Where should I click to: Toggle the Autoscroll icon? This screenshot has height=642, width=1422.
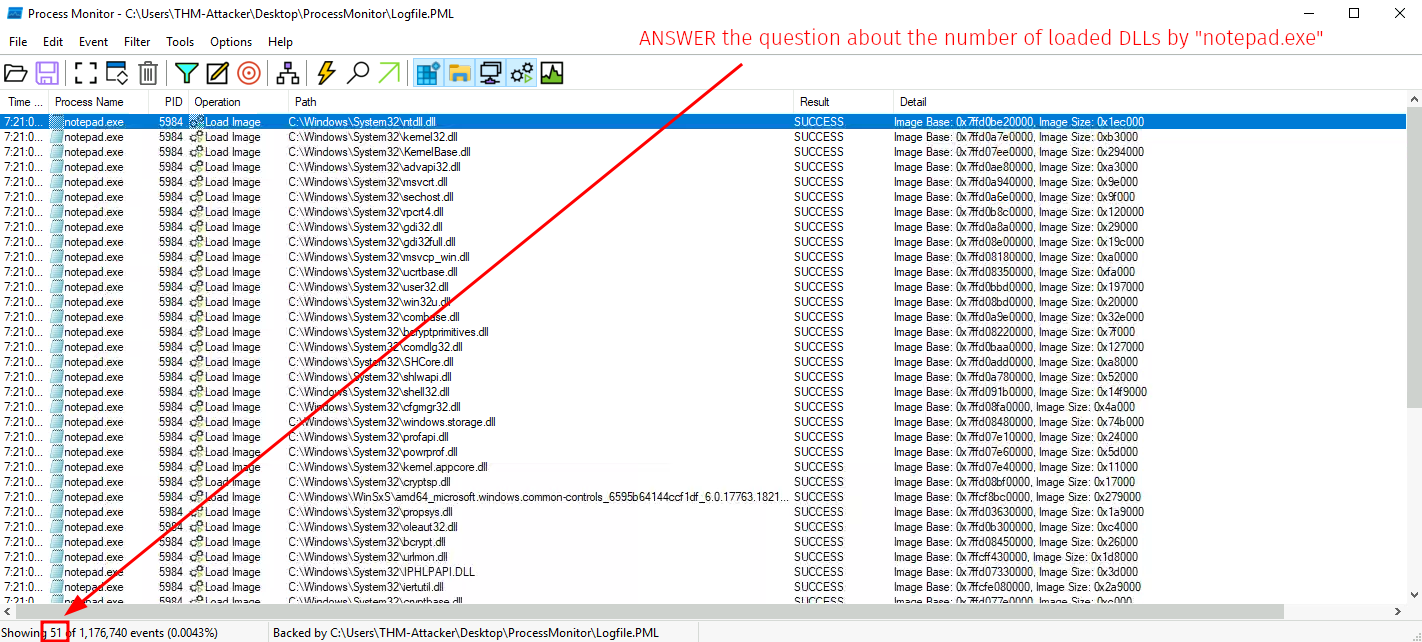click(117, 73)
